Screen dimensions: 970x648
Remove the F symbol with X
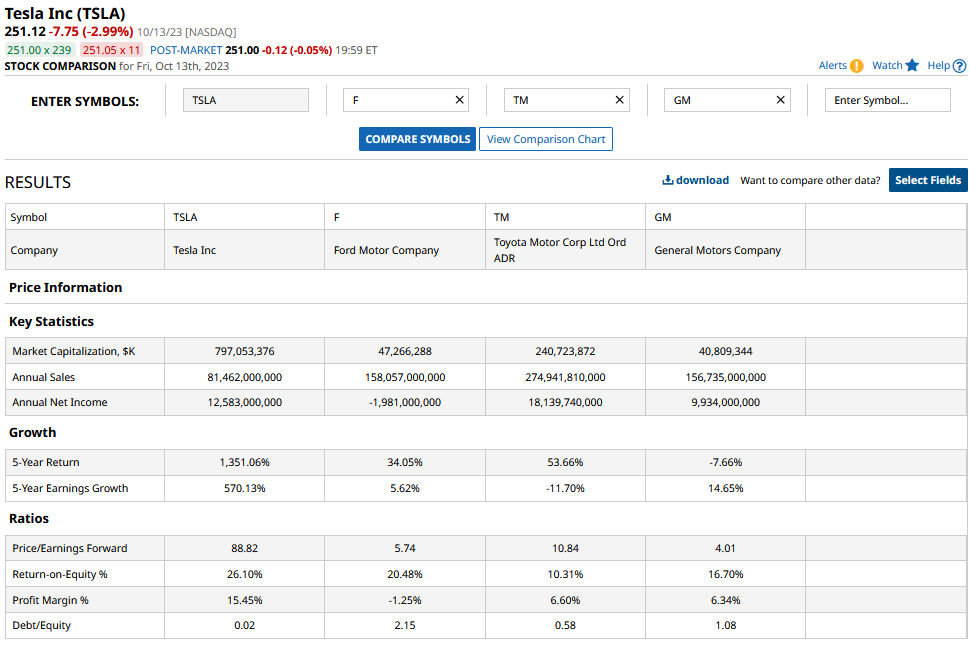[460, 100]
